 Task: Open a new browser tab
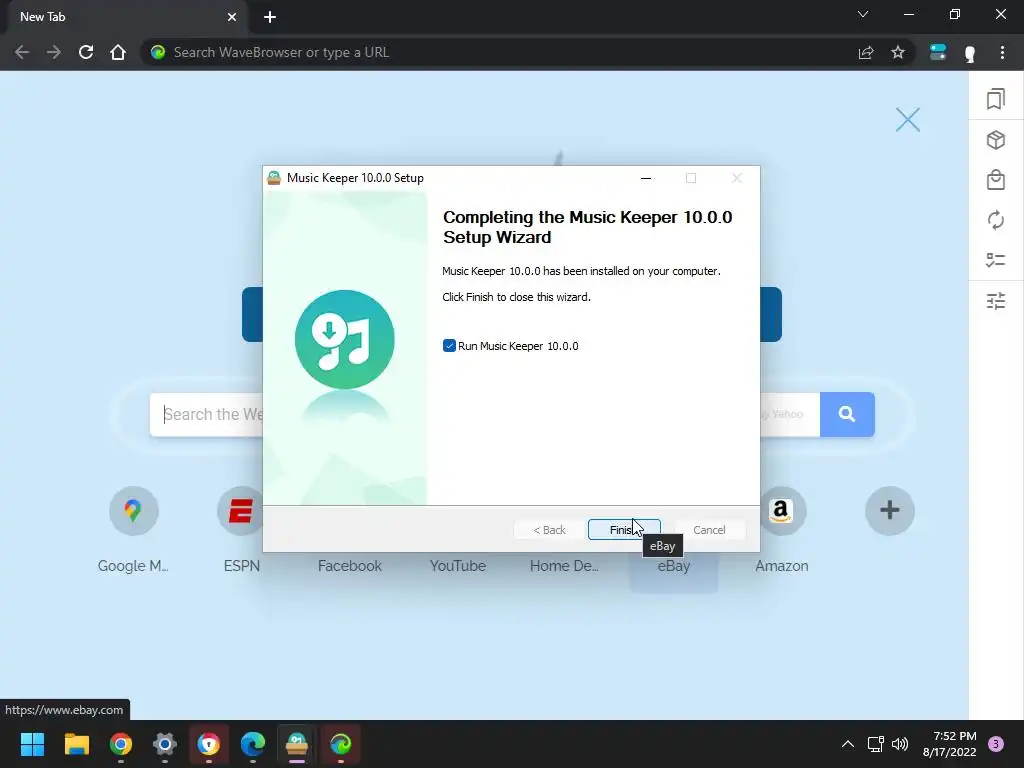tap(270, 17)
